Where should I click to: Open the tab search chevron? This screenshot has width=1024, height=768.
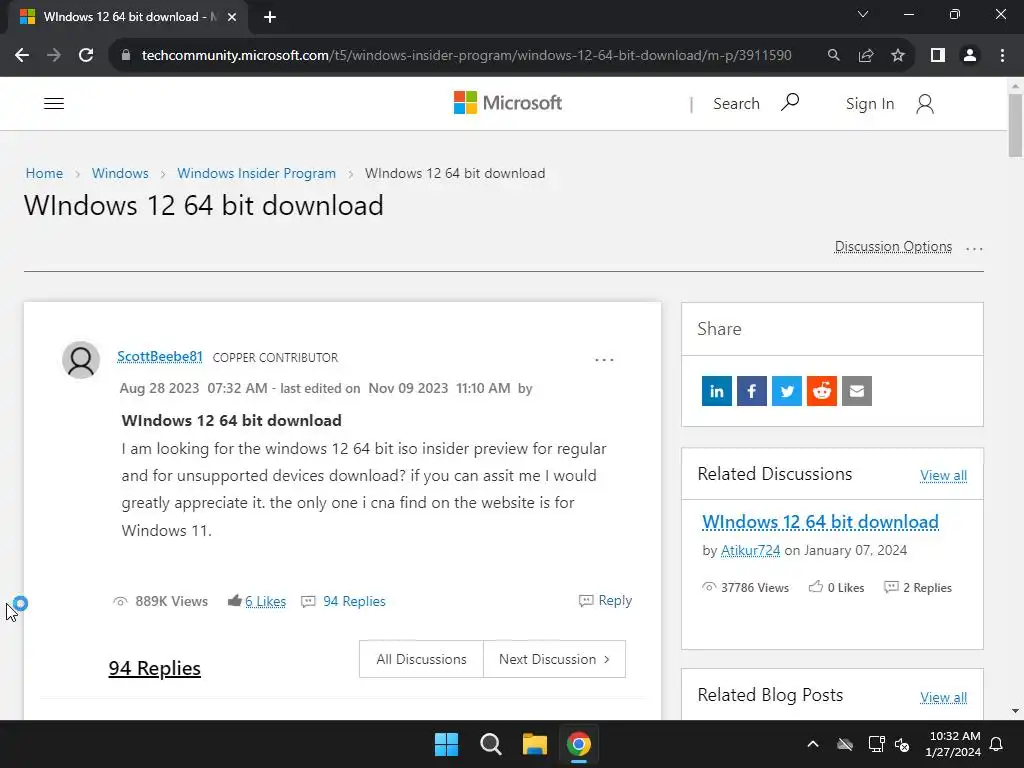(x=863, y=14)
